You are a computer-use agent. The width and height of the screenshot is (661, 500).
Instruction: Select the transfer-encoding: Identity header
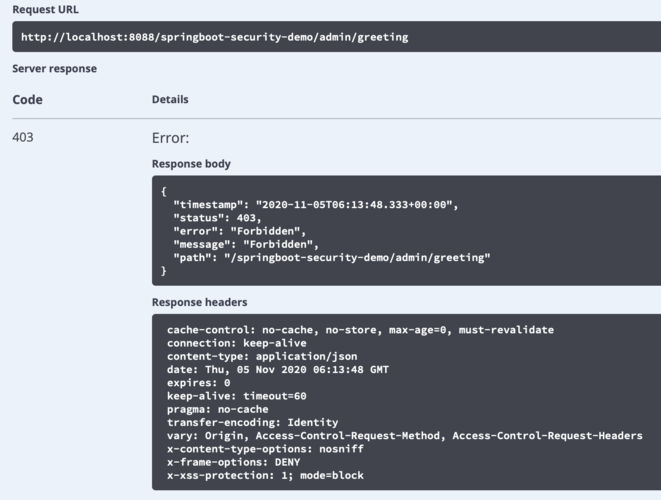click(x=253, y=422)
